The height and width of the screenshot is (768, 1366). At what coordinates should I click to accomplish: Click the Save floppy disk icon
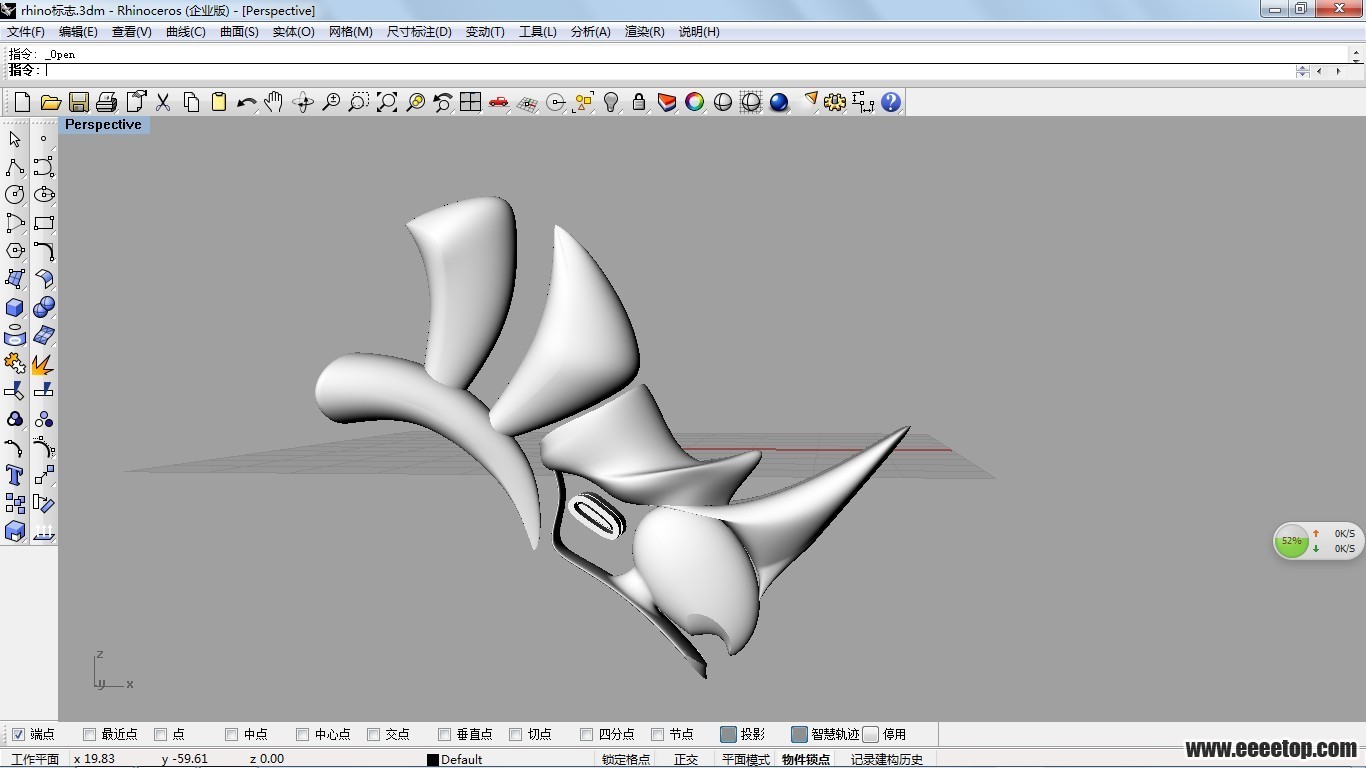(x=78, y=102)
